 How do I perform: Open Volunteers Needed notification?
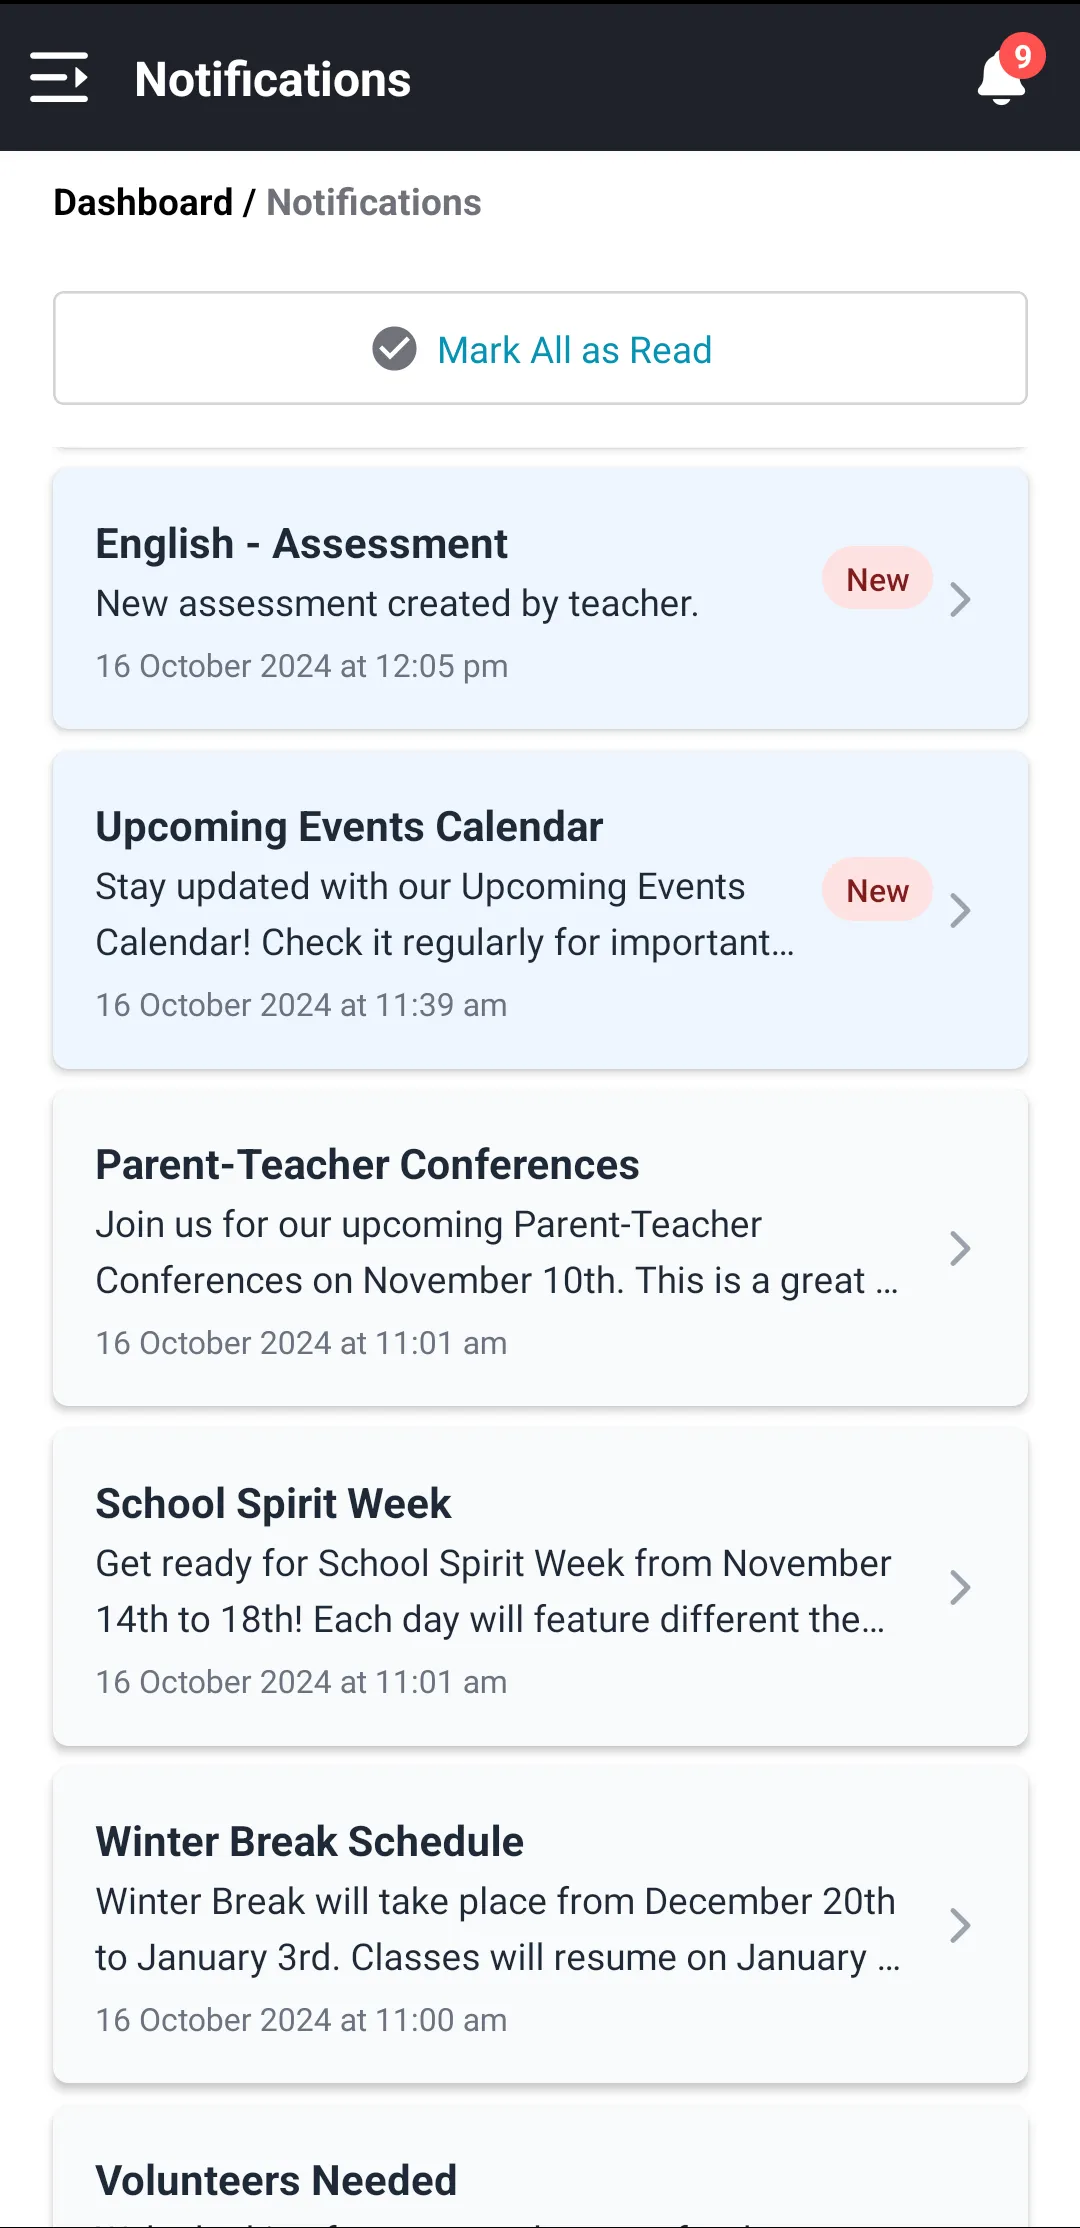[540, 2168]
